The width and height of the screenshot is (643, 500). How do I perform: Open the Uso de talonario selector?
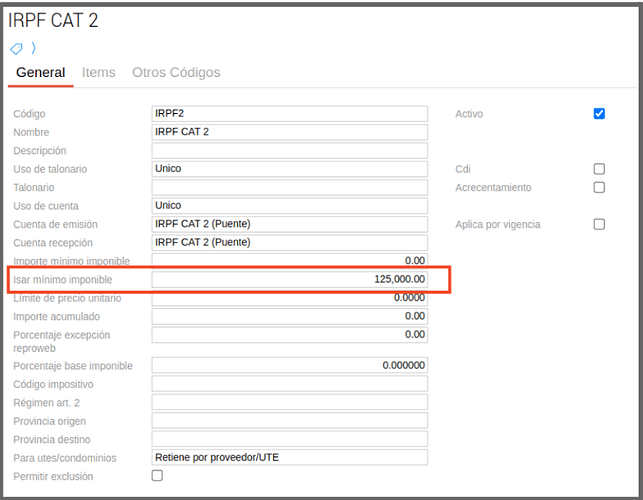290,169
